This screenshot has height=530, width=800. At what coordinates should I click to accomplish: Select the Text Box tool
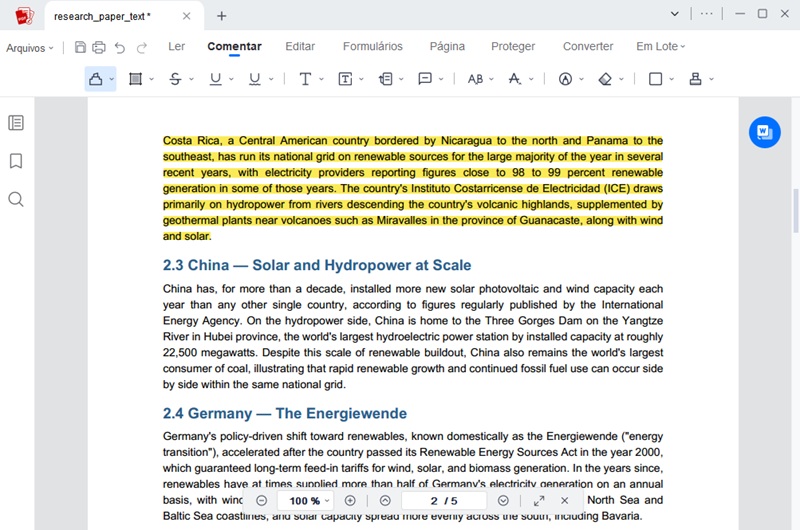[x=345, y=79]
